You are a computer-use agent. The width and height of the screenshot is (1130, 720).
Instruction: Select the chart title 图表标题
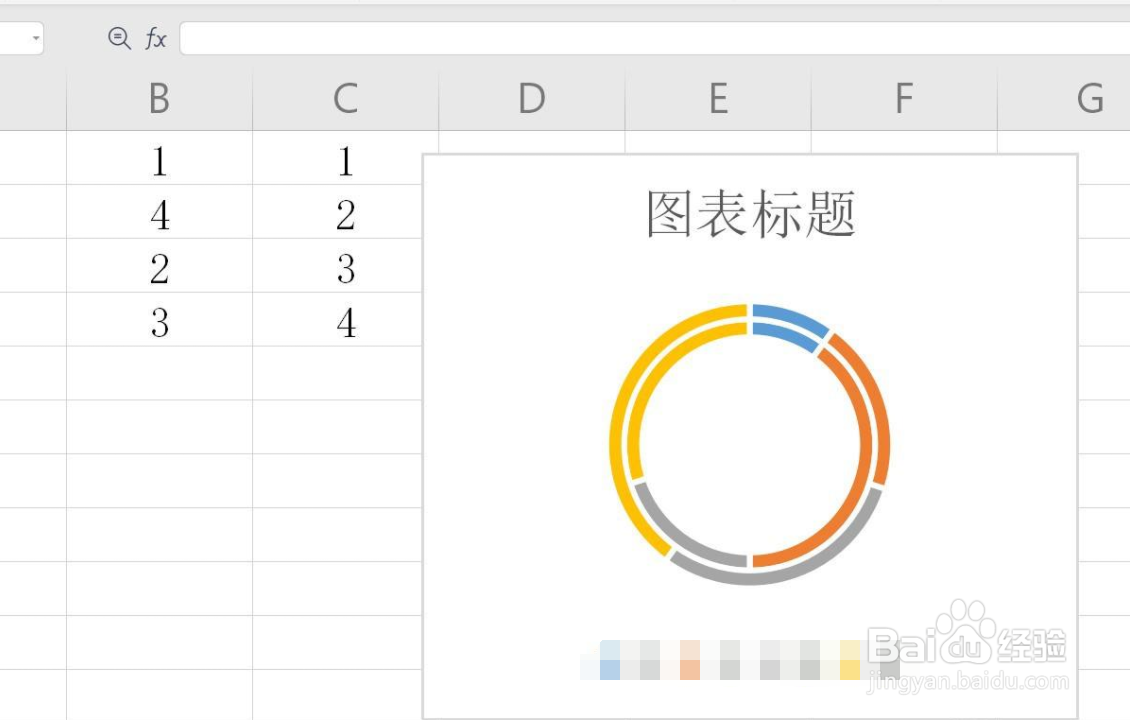(750, 214)
